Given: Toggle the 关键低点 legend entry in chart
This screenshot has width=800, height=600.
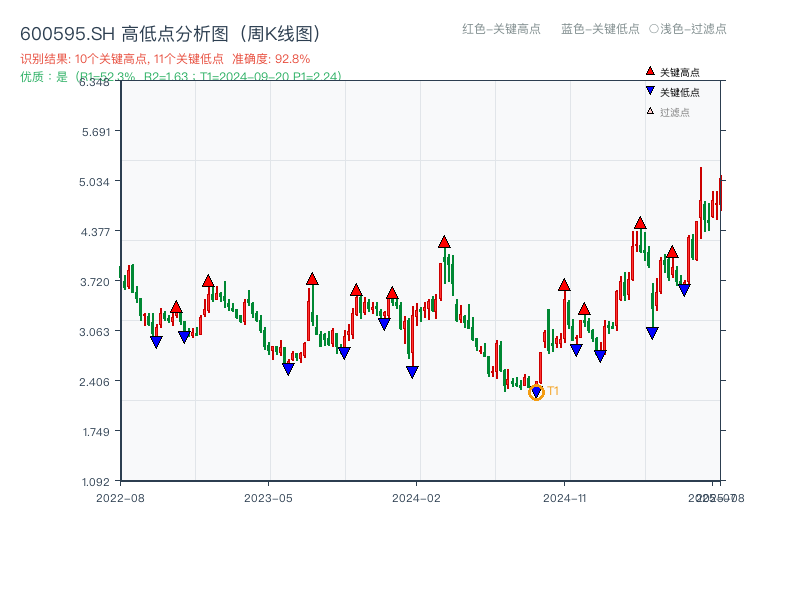Looking at the screenshot, I should click(672, 92).
